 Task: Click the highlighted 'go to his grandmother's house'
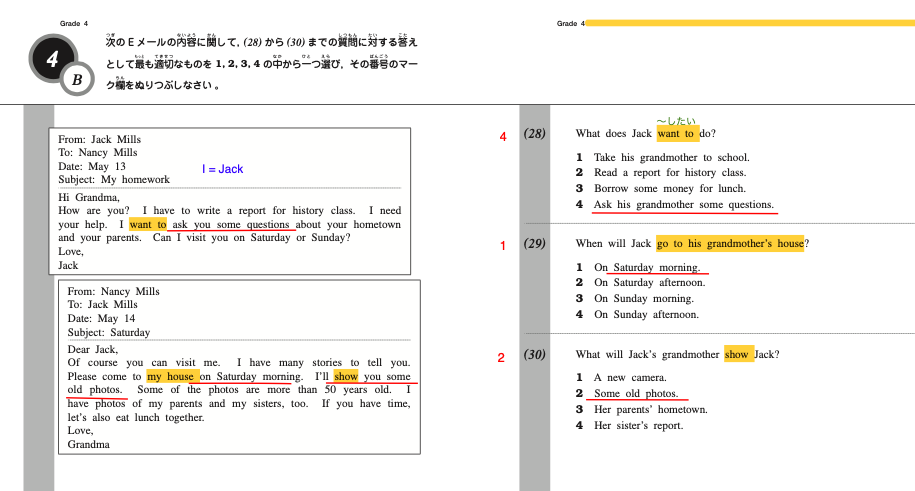[730, 243]
